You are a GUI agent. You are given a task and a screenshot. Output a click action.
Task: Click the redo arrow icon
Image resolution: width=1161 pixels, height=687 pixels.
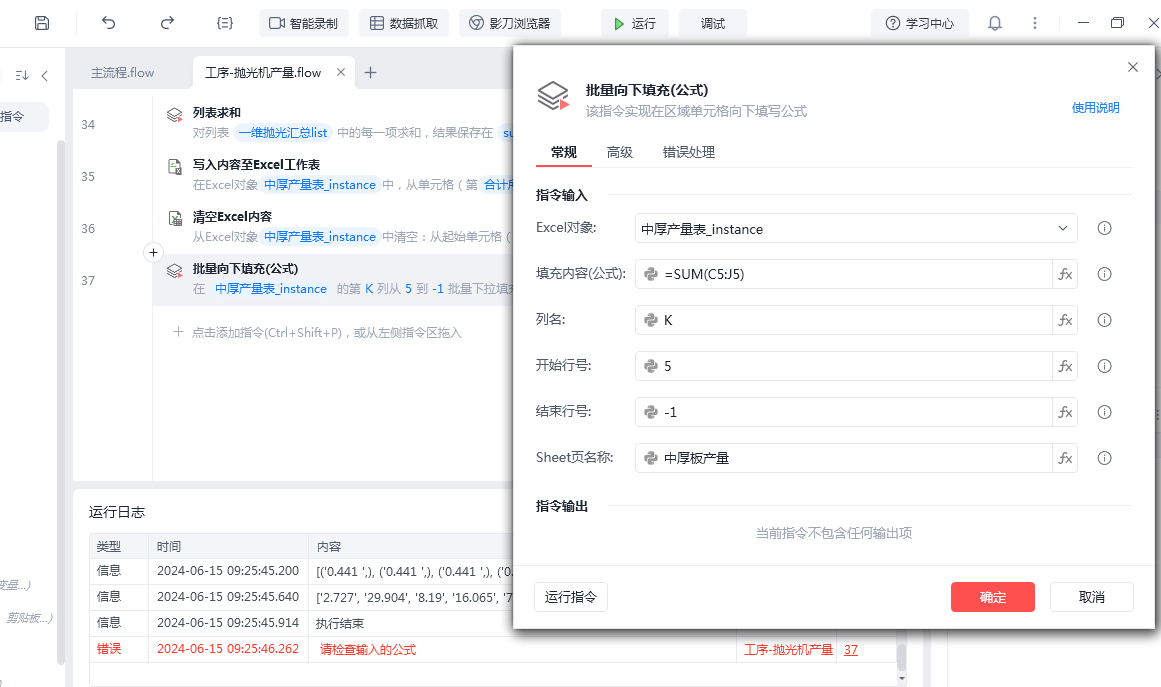pos(167,23)
